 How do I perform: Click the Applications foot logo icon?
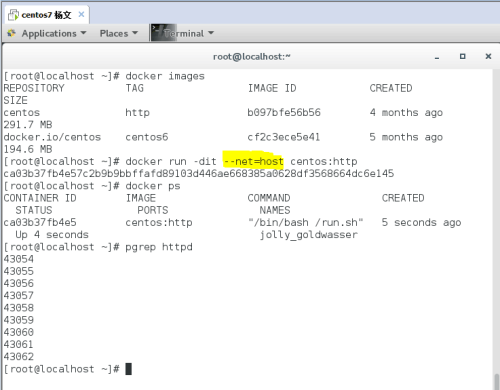tap(12, 33)
